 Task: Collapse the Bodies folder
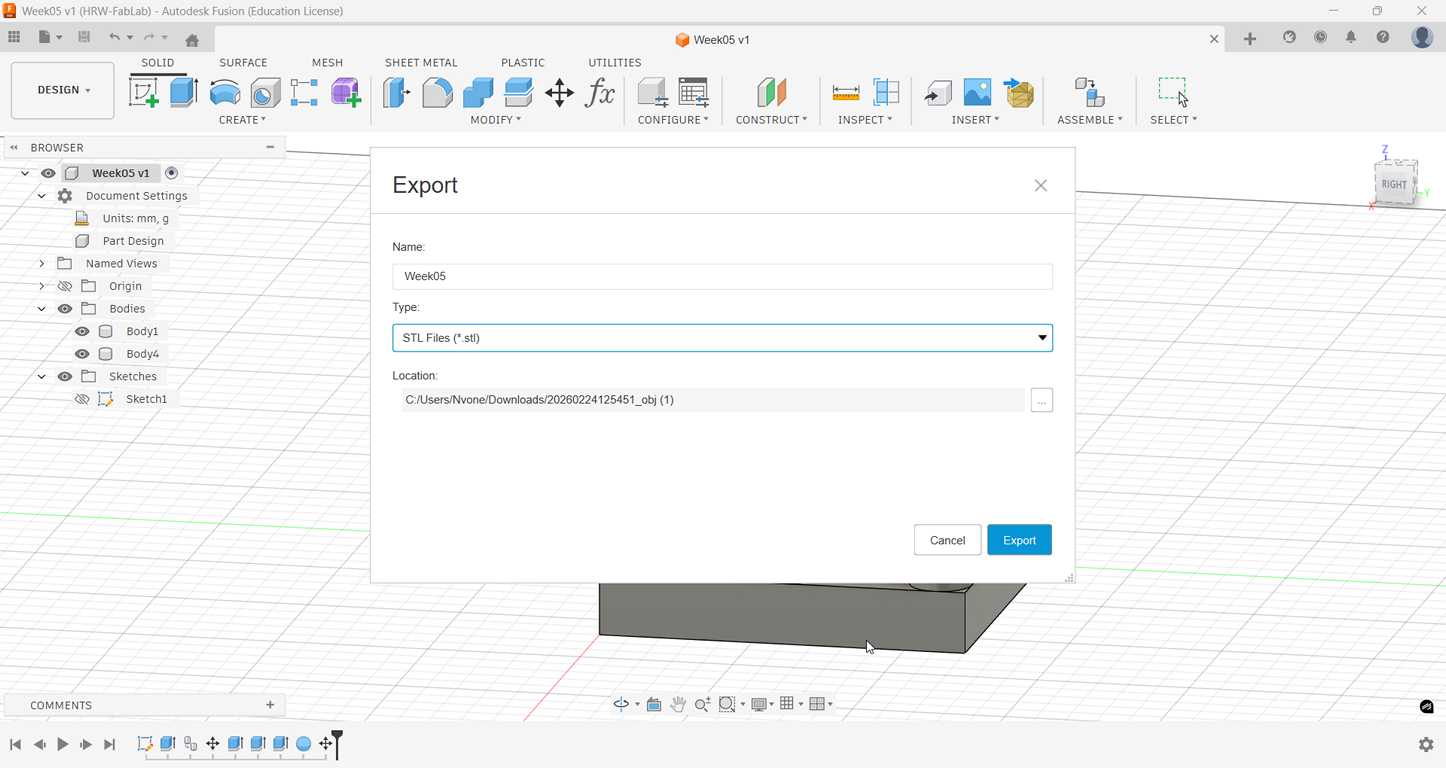click(41, 309)
